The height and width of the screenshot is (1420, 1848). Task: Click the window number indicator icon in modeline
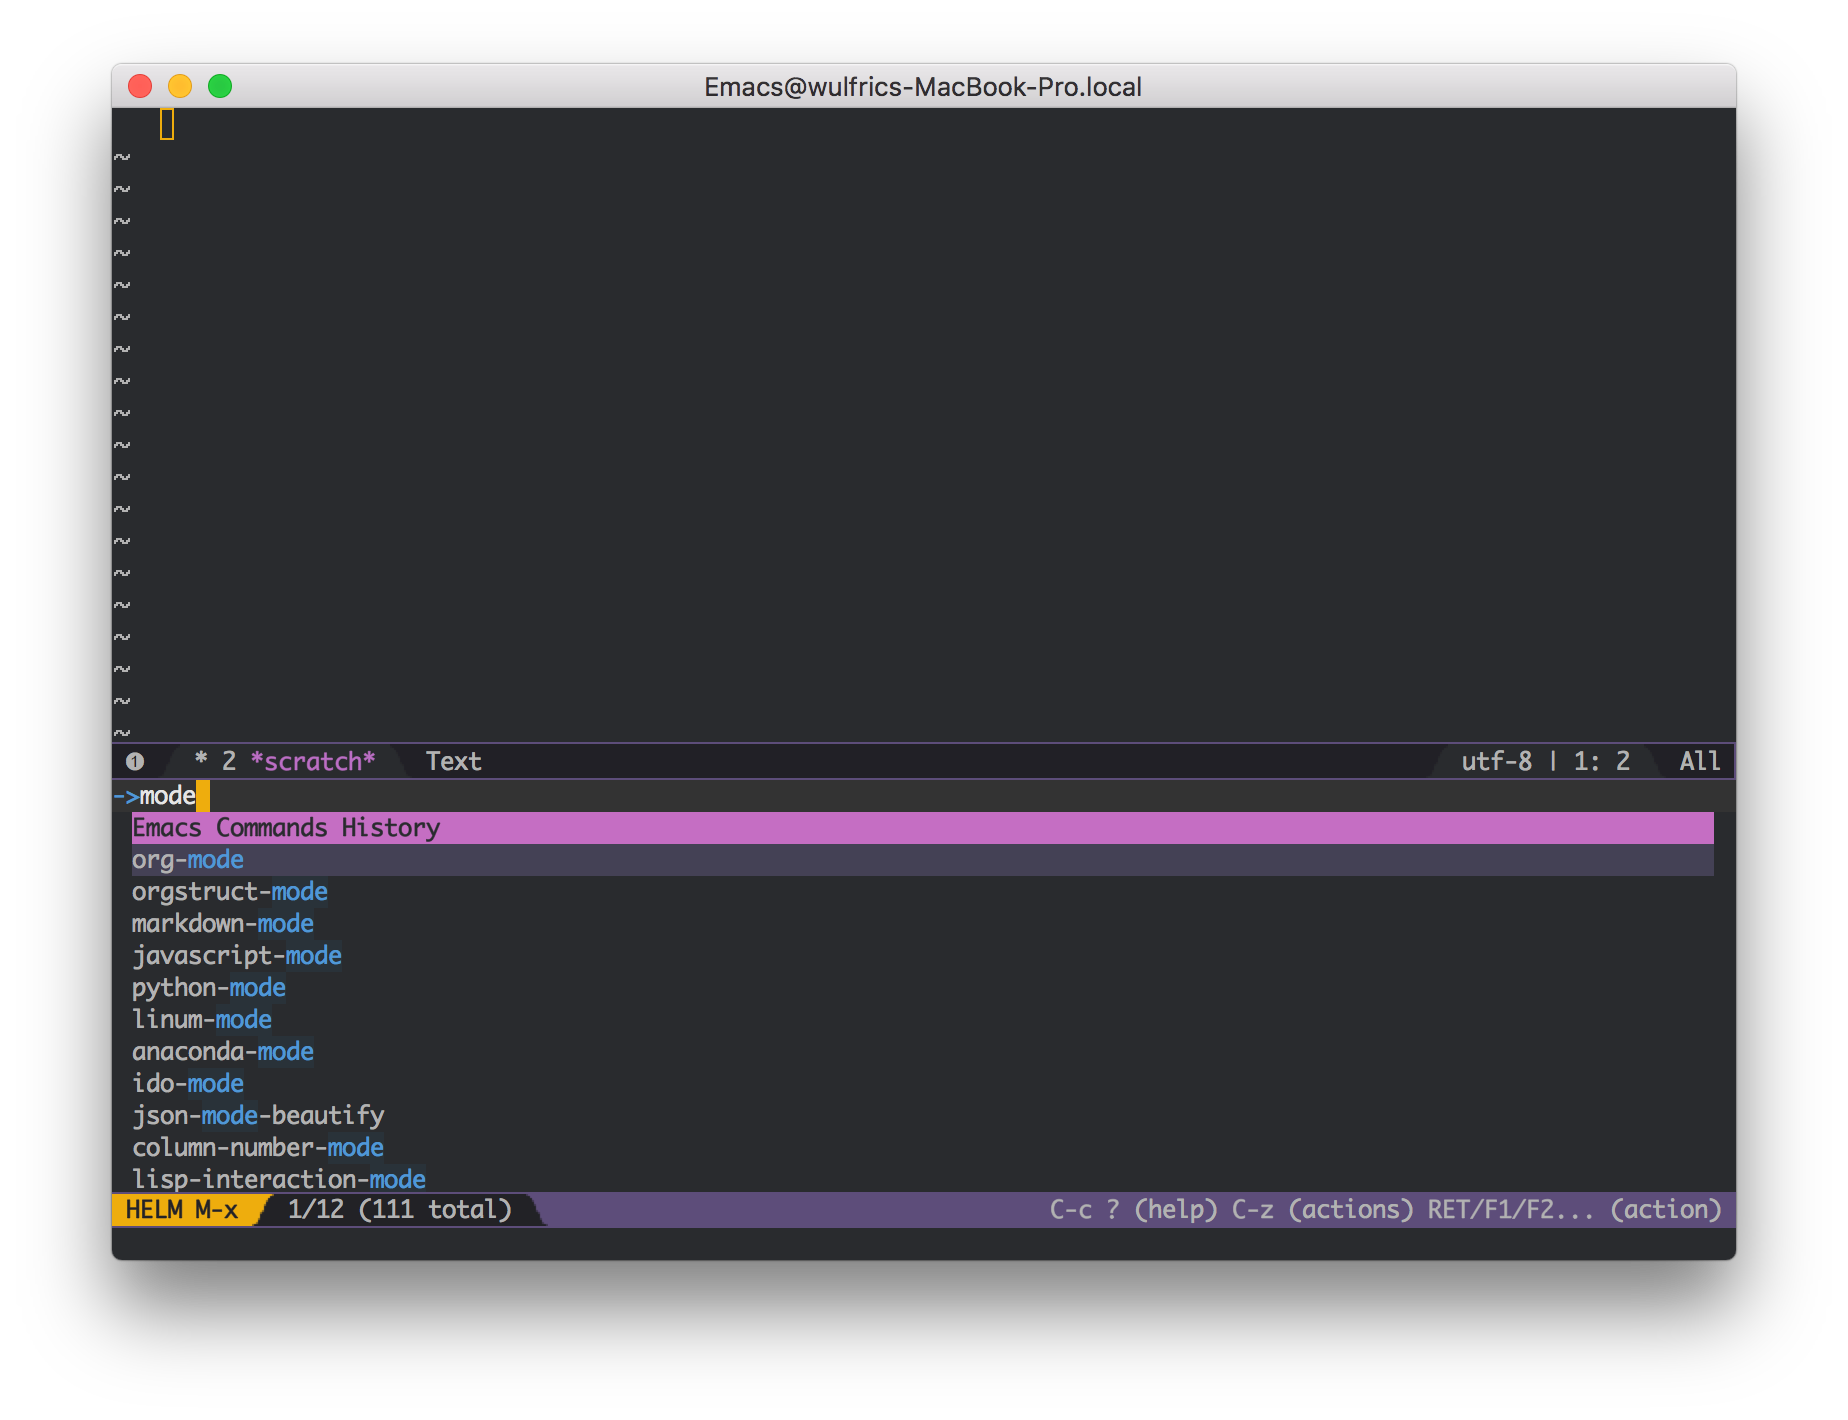coord(135,761)
